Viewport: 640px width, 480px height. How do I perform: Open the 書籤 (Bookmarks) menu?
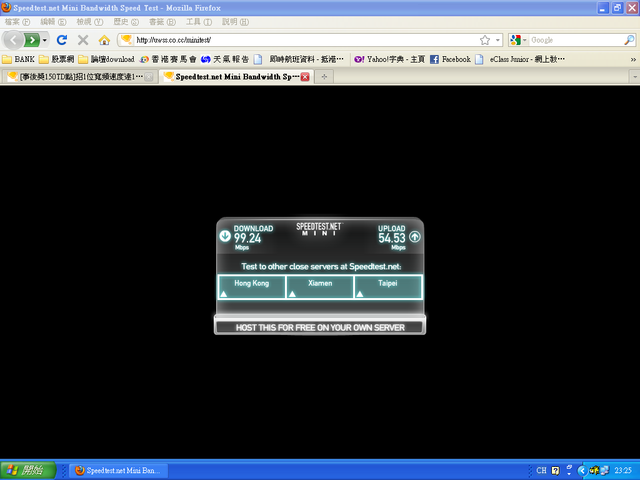(x=162, y=22)
